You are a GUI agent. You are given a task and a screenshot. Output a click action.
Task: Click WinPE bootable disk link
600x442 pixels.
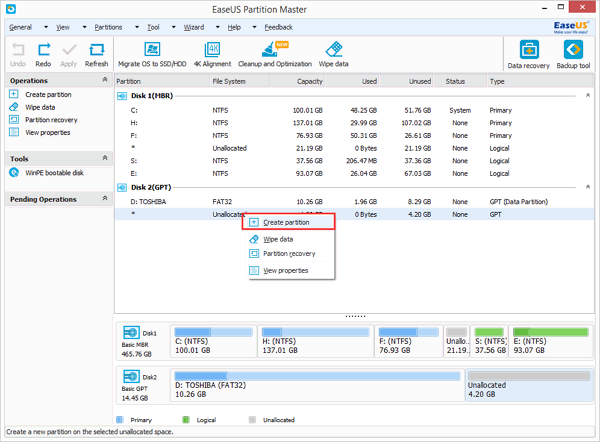54,173
